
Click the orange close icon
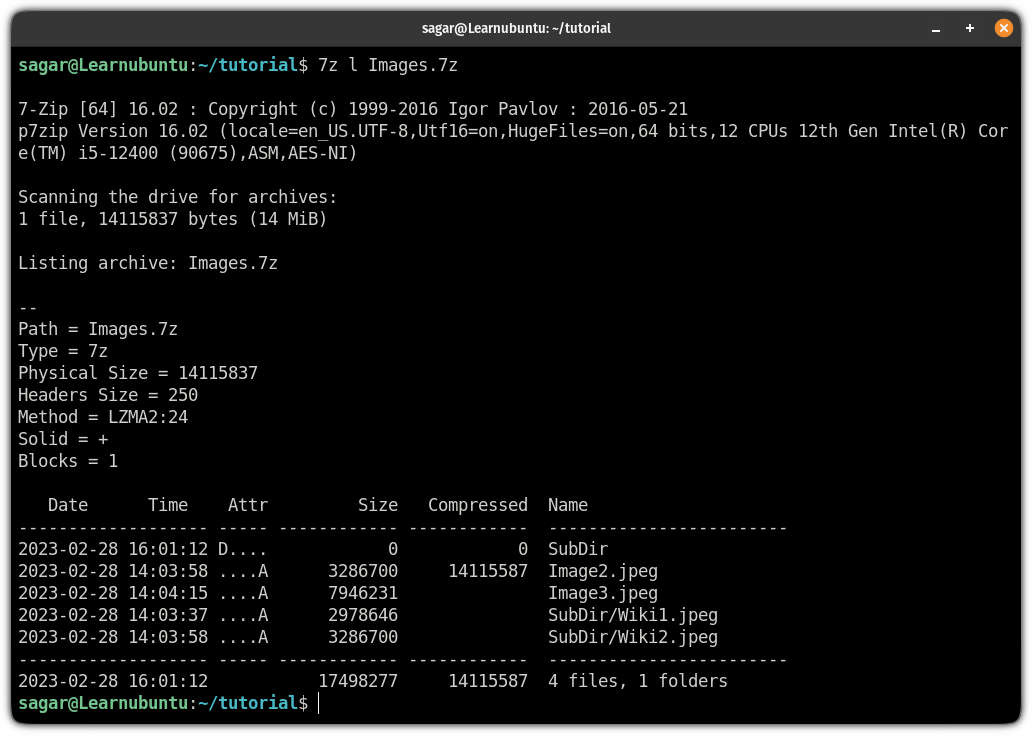click(1004, 28)
